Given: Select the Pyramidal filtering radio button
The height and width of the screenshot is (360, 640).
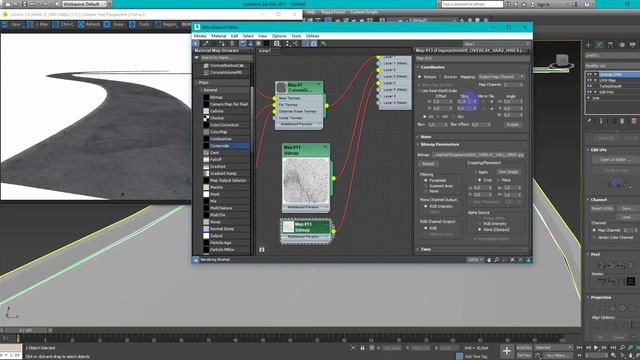Looking at the screenshot, I should point(426,180).
